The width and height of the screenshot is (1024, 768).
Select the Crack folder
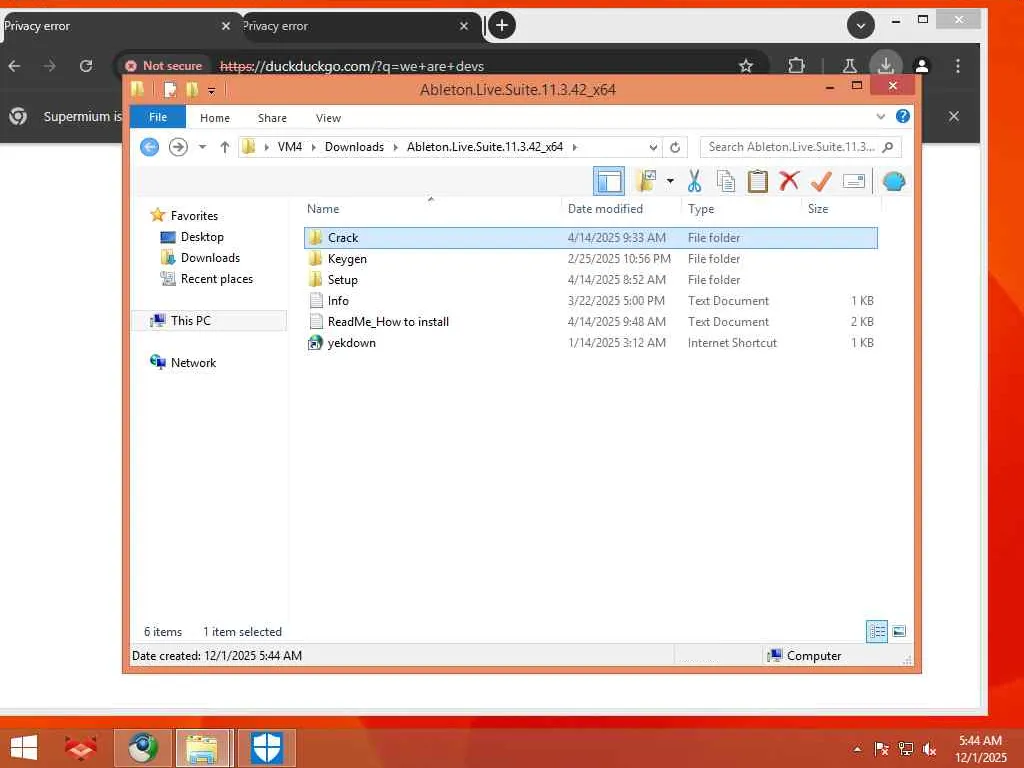click(590, 238)
